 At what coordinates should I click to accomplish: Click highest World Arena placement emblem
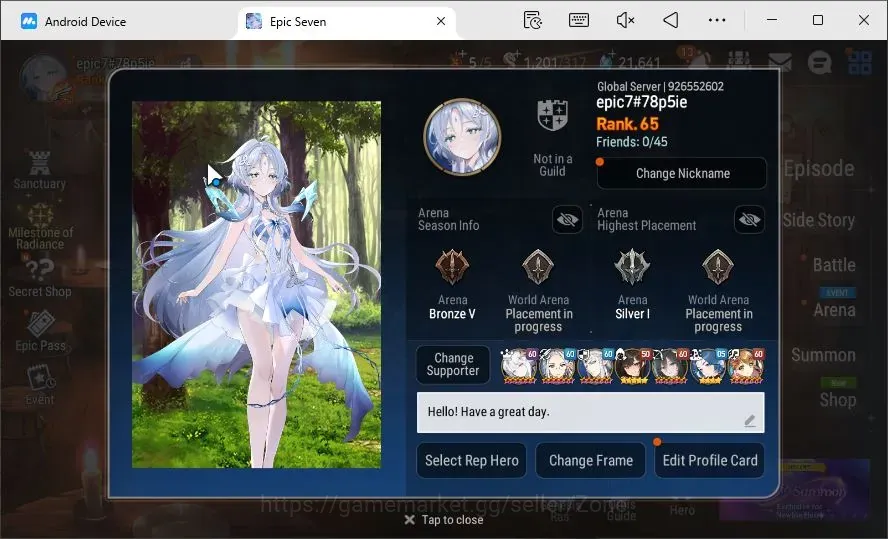tap(718, 267)
